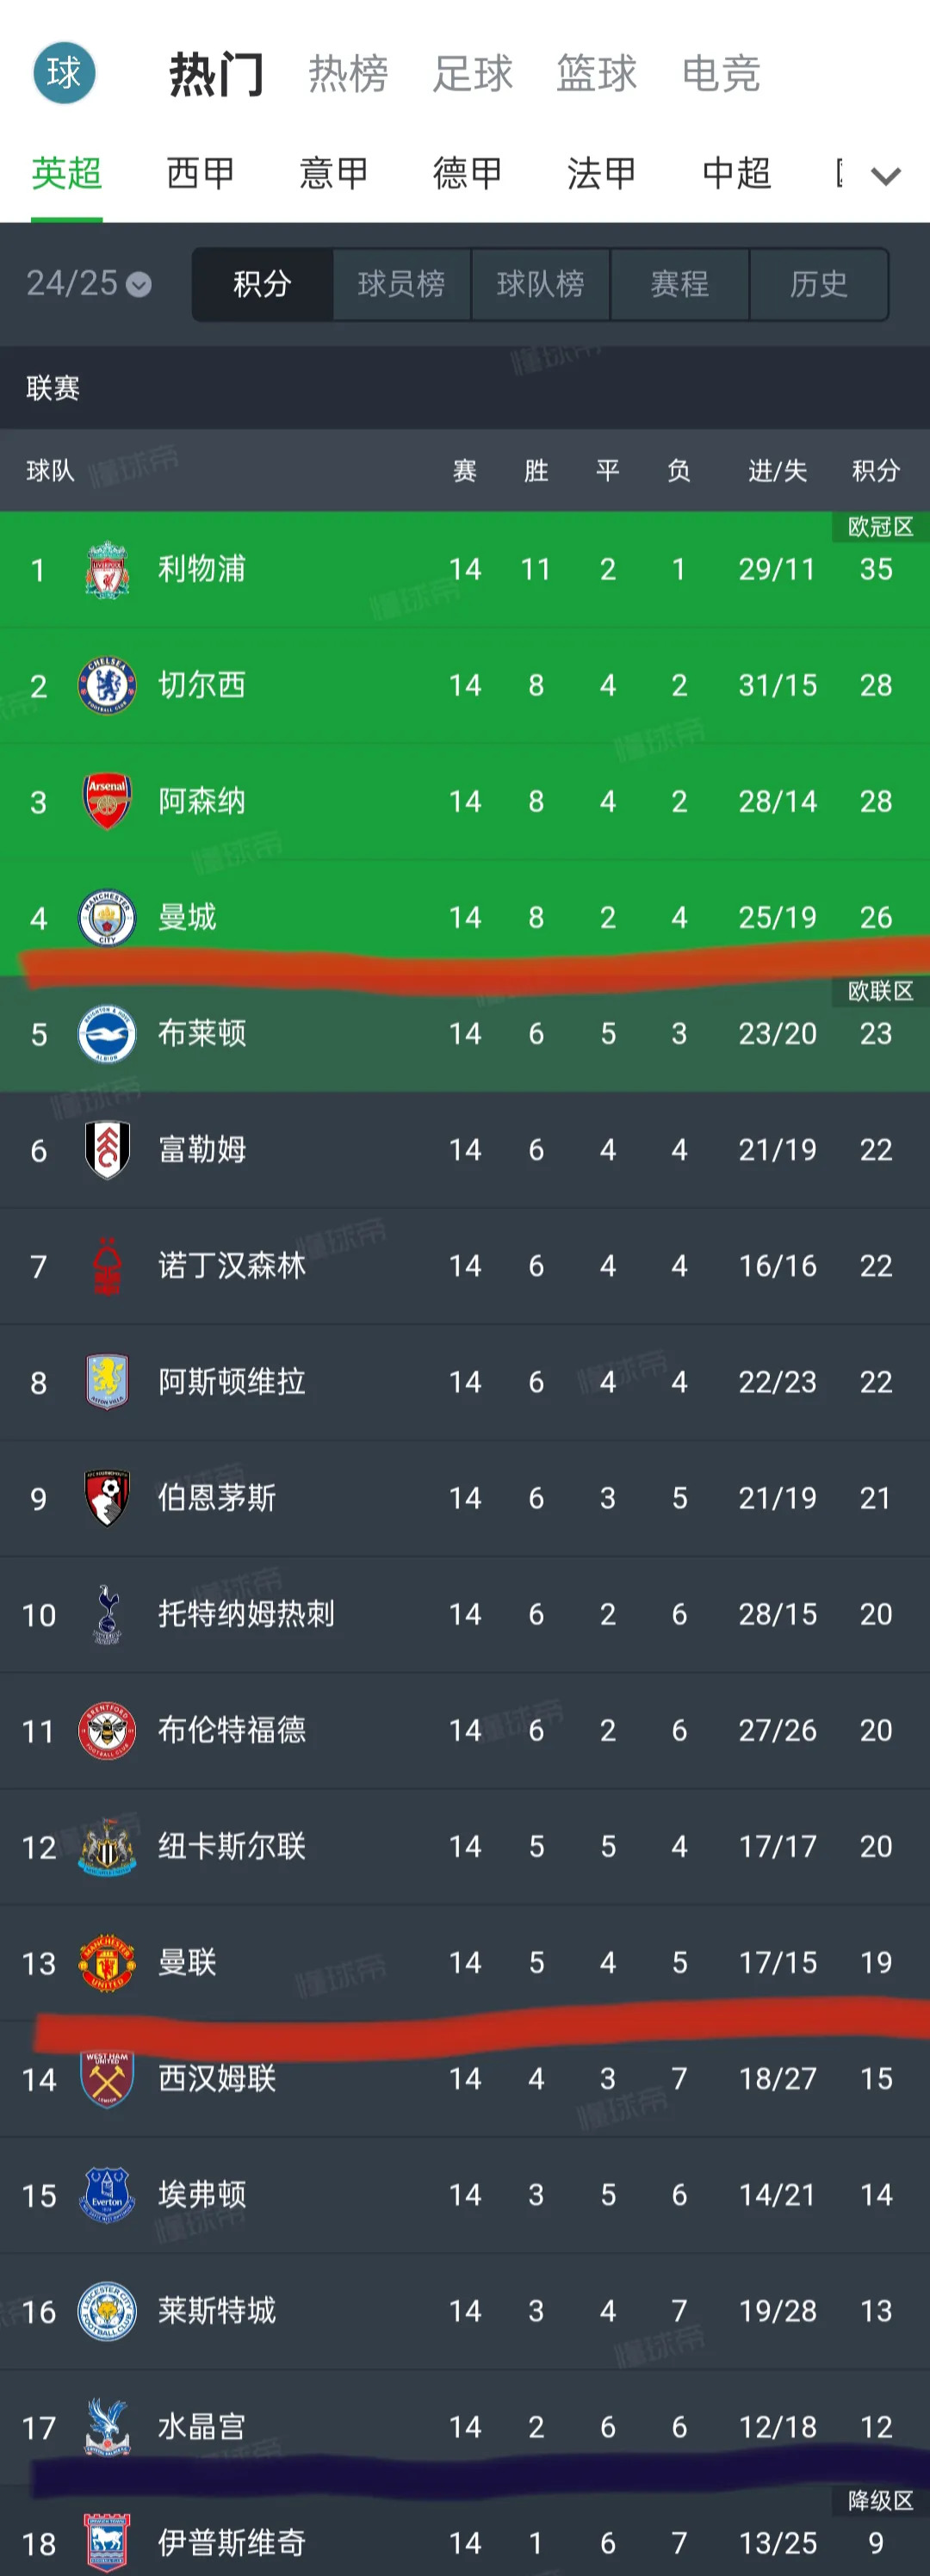Image resolution: width=930 pixels, height=2576 pixels.
Task: Click the Chelsea club crest
Action: [107, 686]
